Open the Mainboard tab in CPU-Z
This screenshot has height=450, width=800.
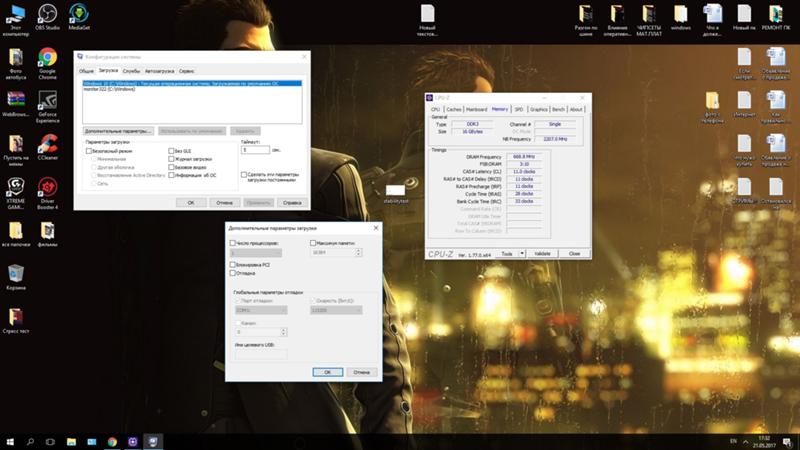[x=477, y=109]
